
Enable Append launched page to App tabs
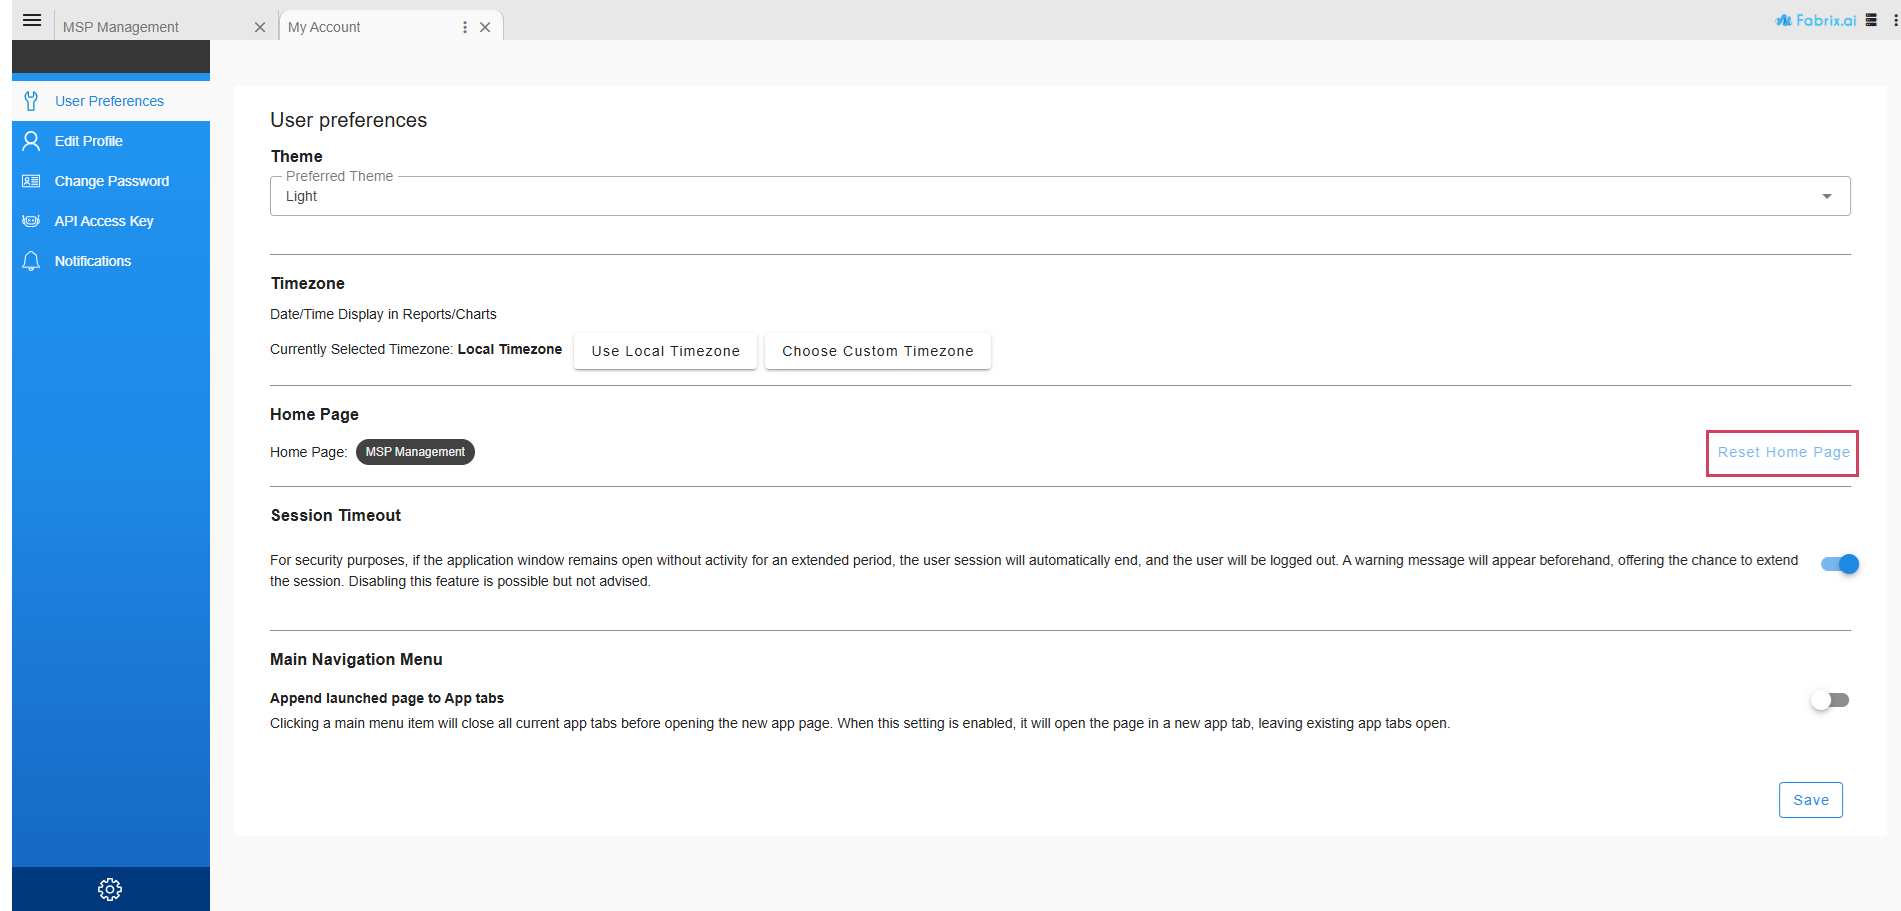click(x=1829, y=700)
